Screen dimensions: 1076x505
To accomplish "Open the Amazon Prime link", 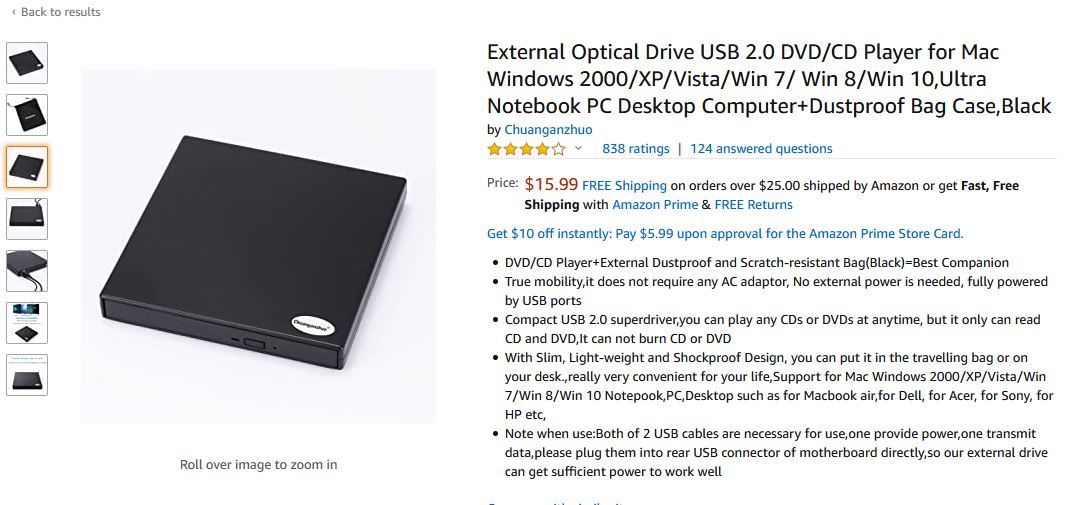I will 655,204.
